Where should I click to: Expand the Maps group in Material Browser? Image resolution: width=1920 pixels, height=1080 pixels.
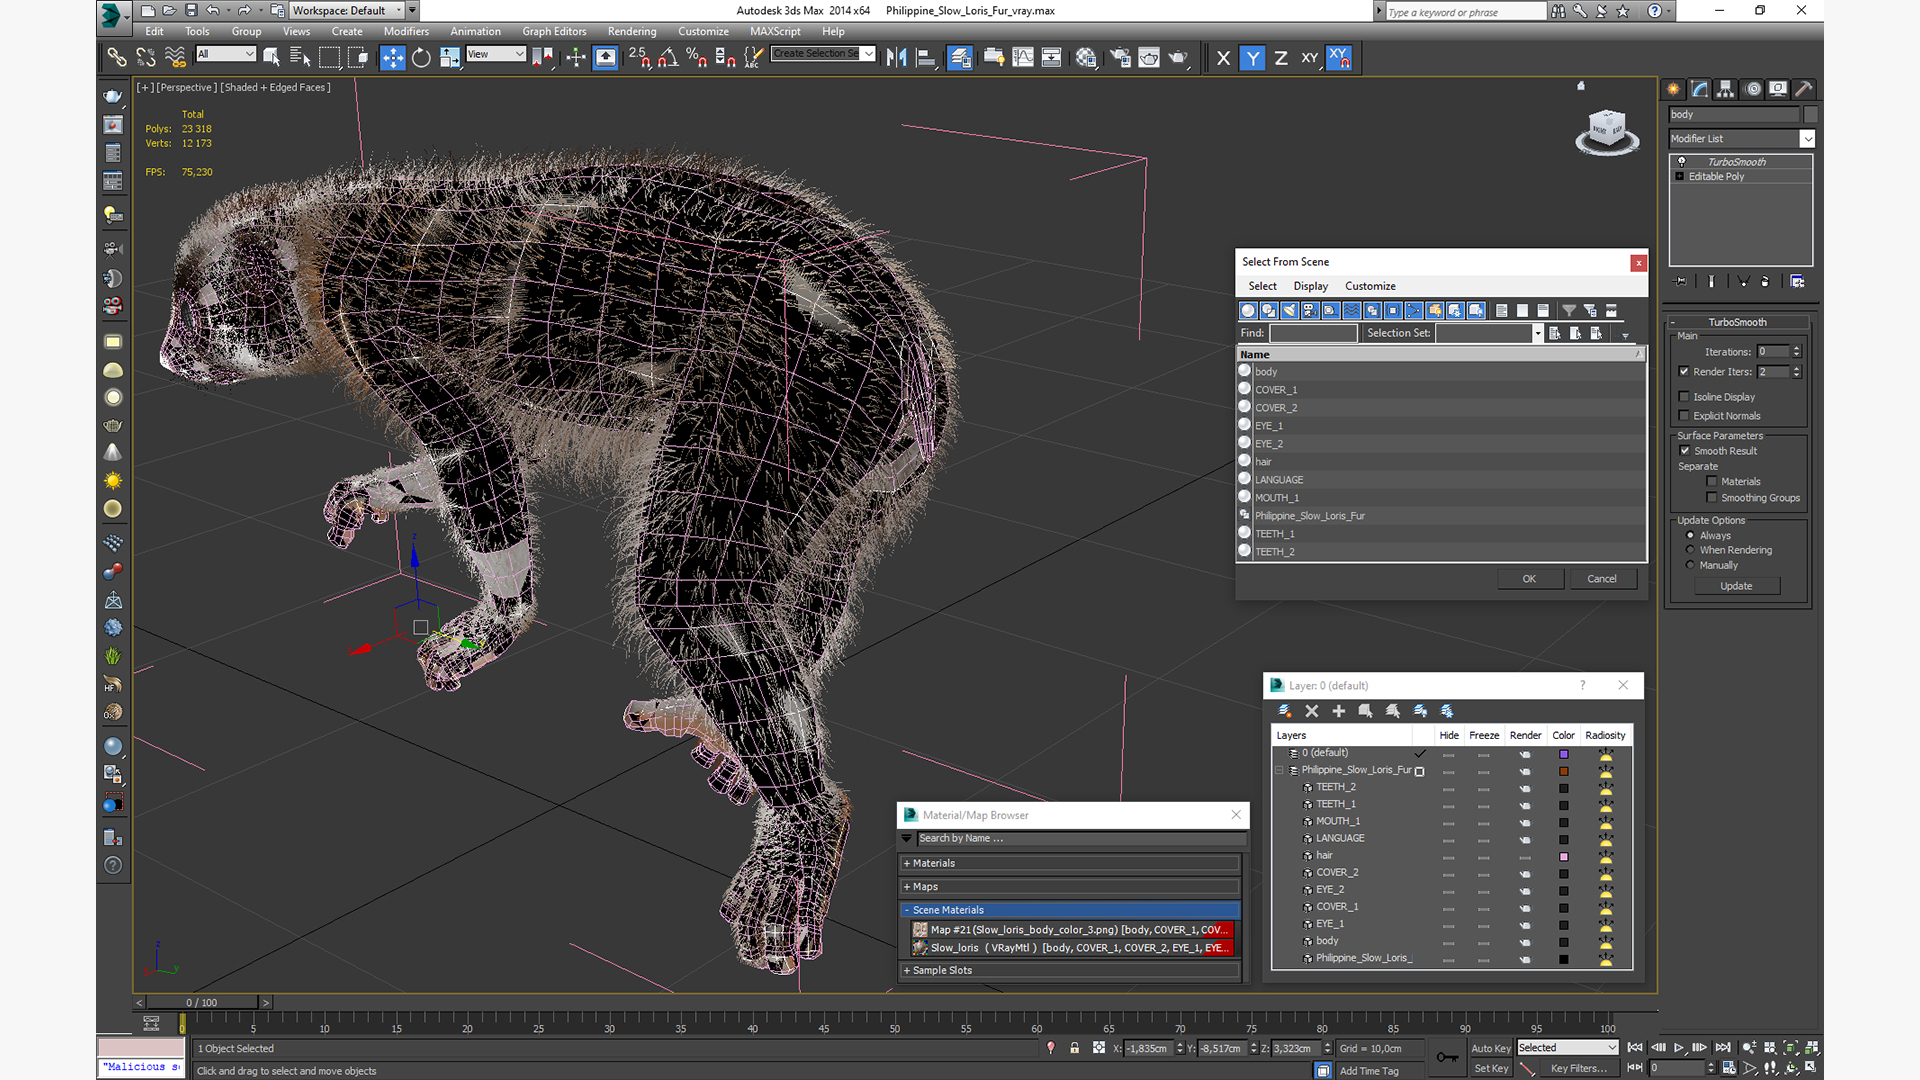(x=1070, y=887)
